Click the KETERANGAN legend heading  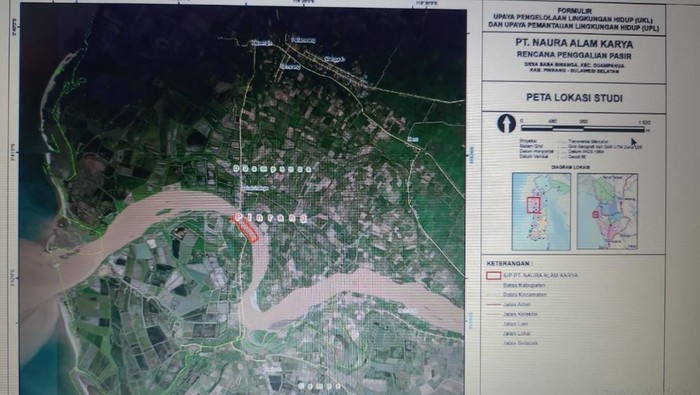pyautogui.click(x=509, y=263)
